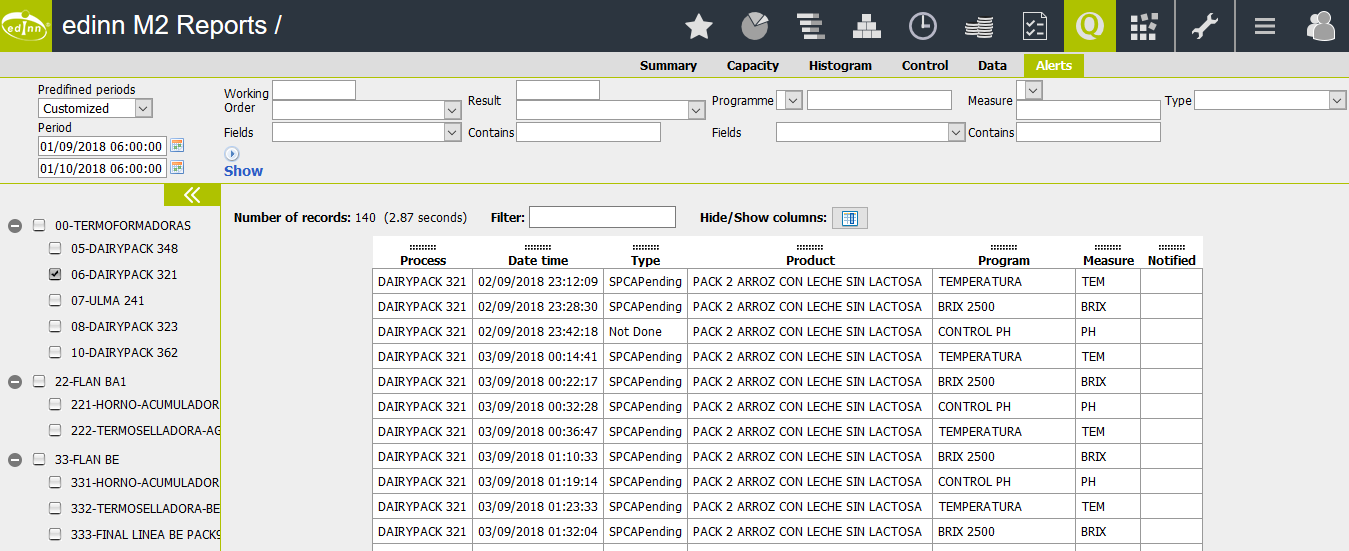
Task: Click drag handle above Process column
Action: coord(423,247)
